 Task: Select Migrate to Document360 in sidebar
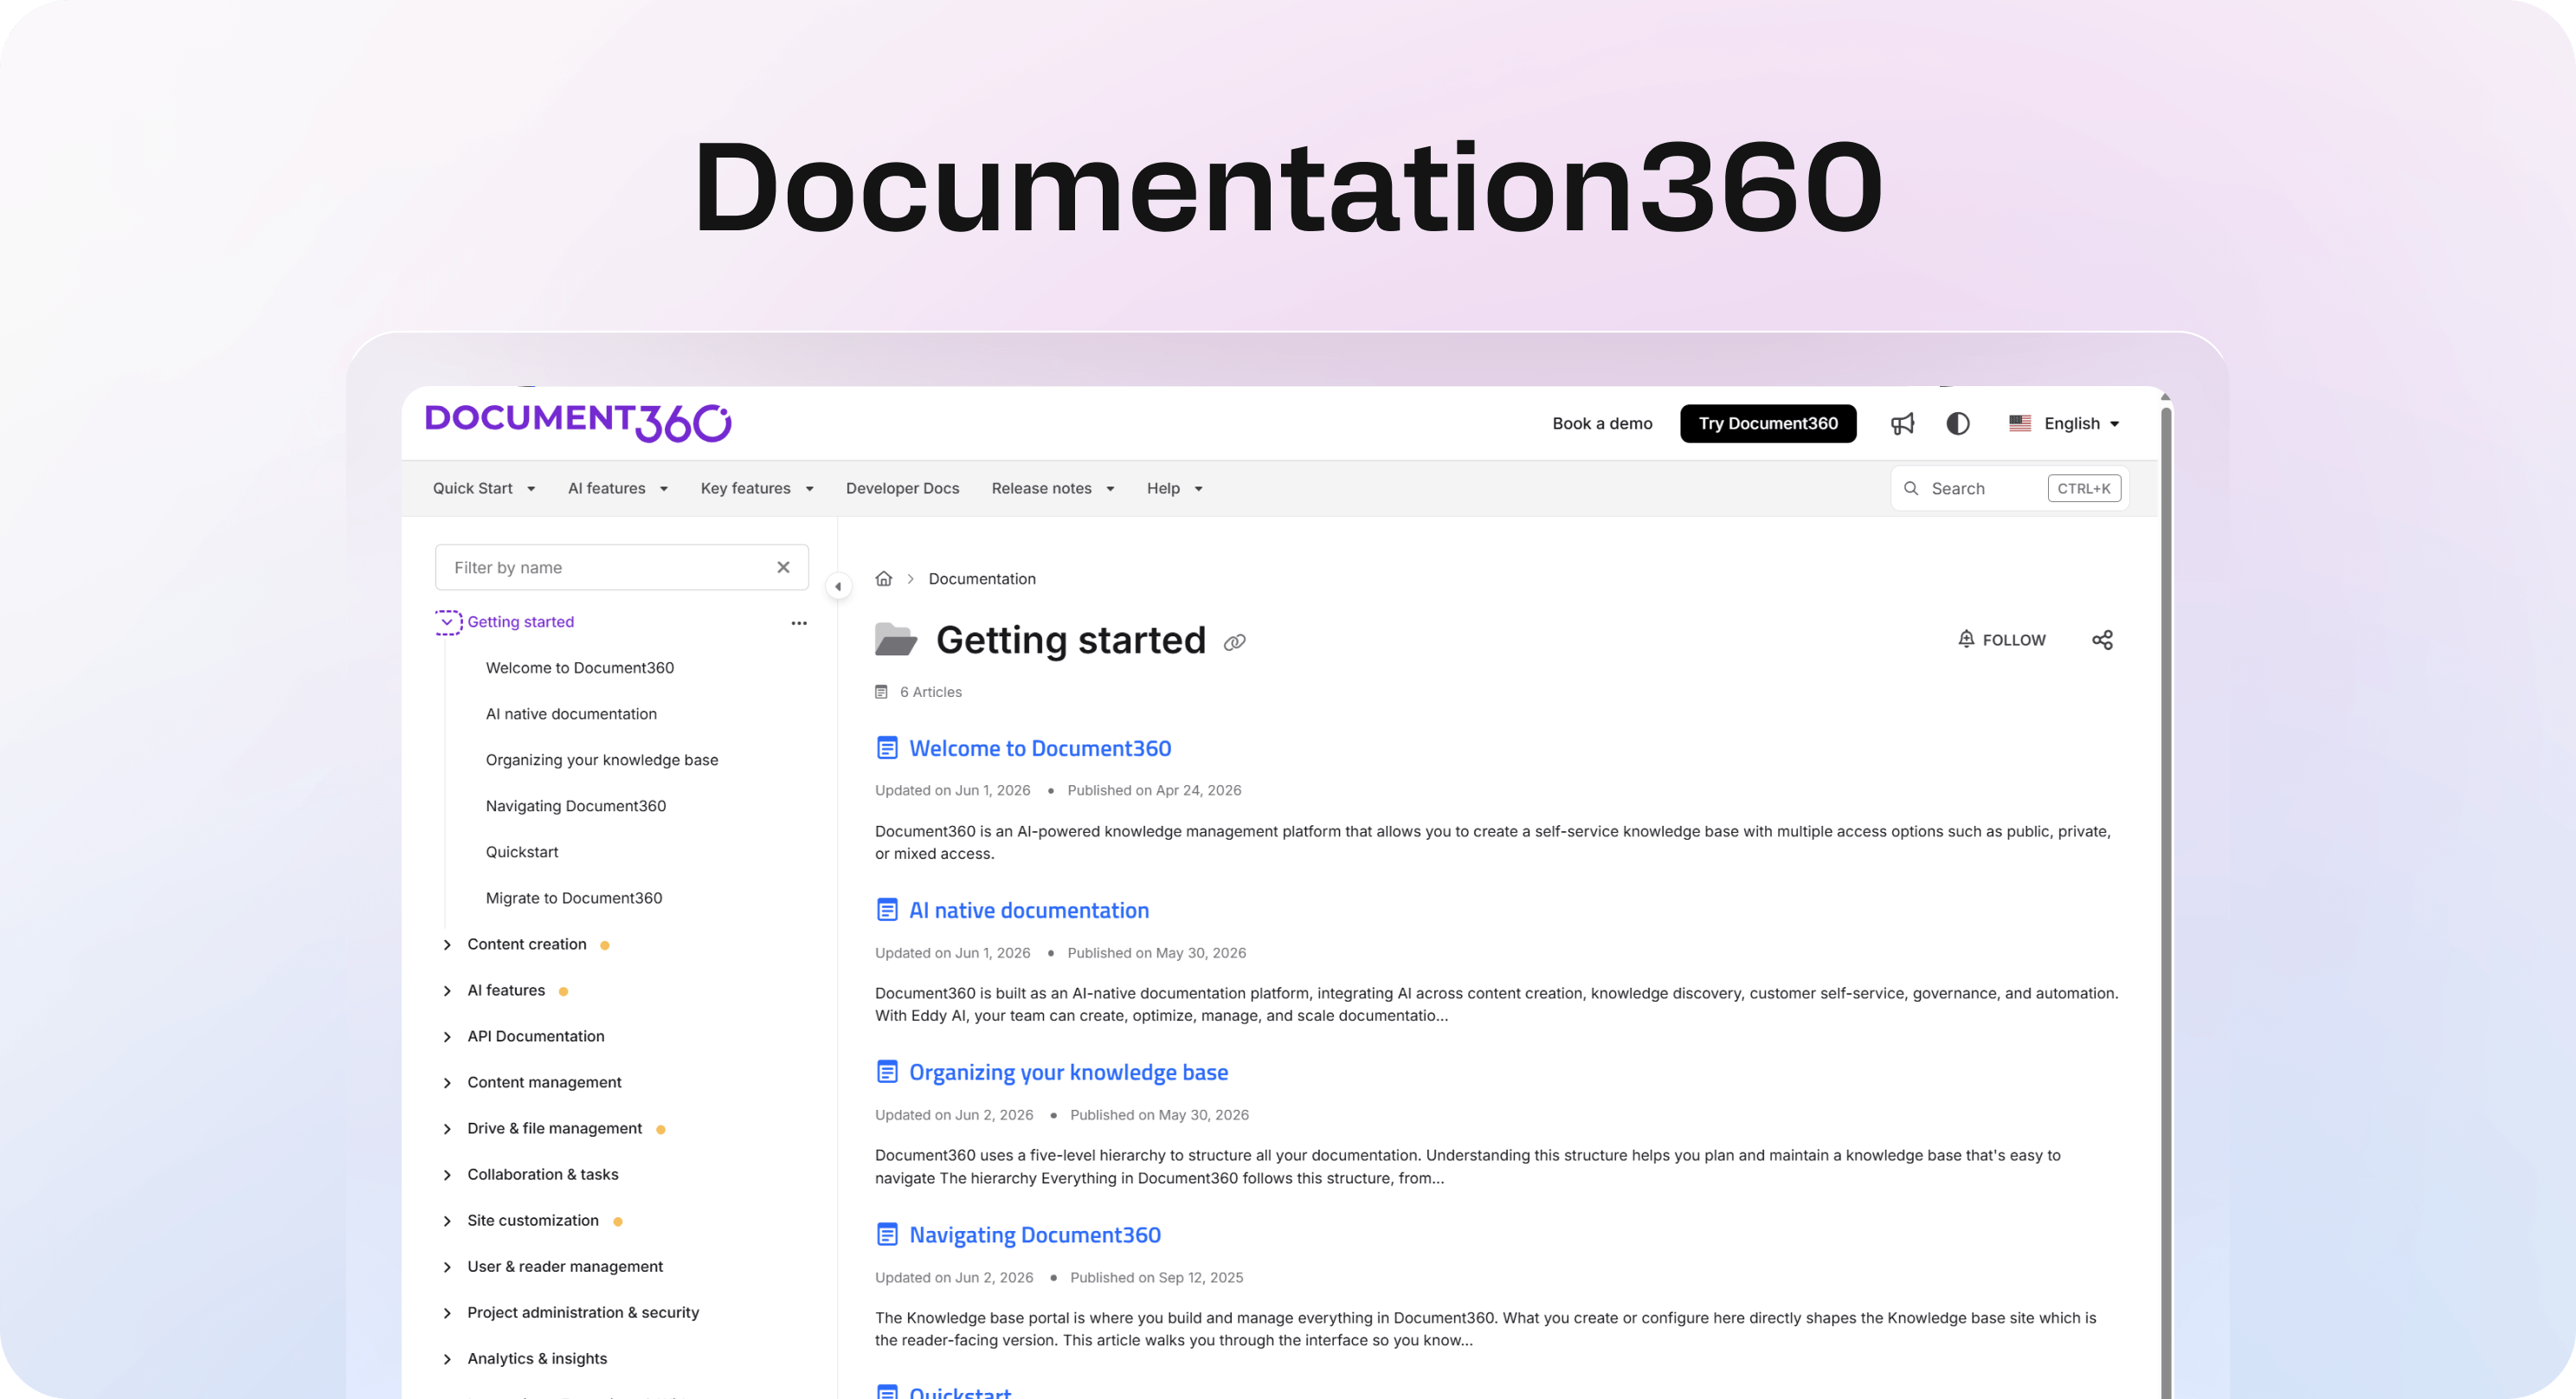tap(573, 897)
